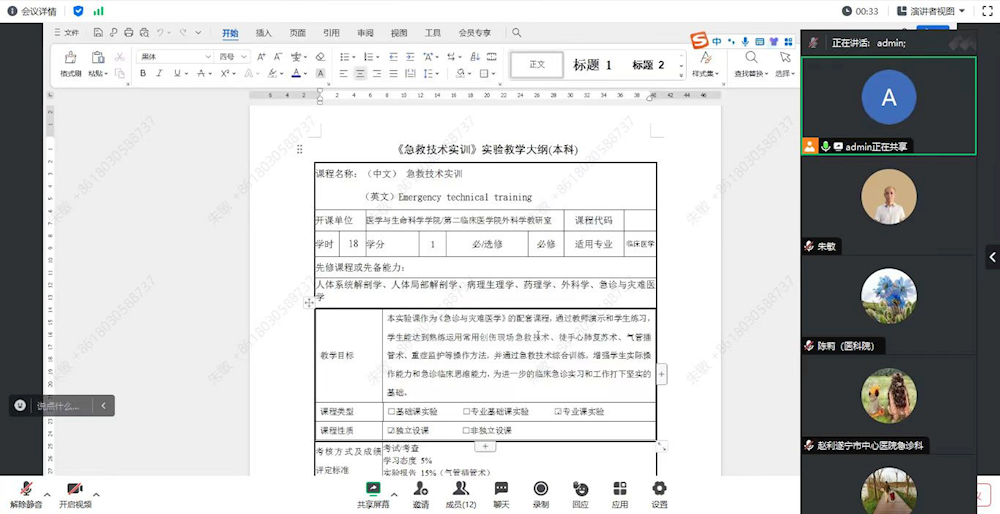Click the clear formatting eraser icon
Image resolution: width=1000 pixels, height=514 pixels.
[x=320, y=57]
